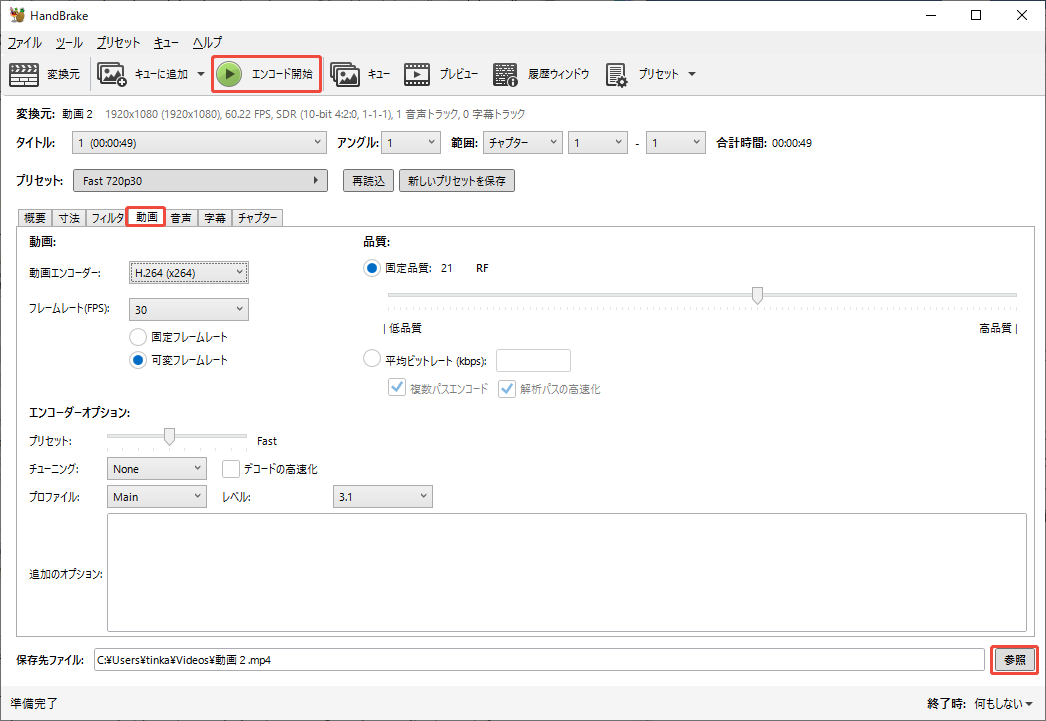1046x721 pixels.
Task: Open the タイトル dropdown showing 1 (00:00:49)
Action: [199, 143]
